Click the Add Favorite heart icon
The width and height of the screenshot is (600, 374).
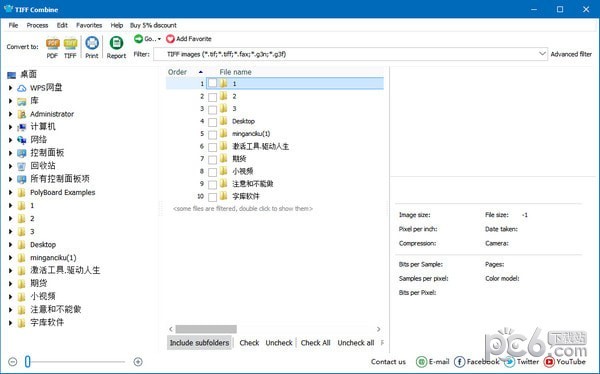(170, 39)
